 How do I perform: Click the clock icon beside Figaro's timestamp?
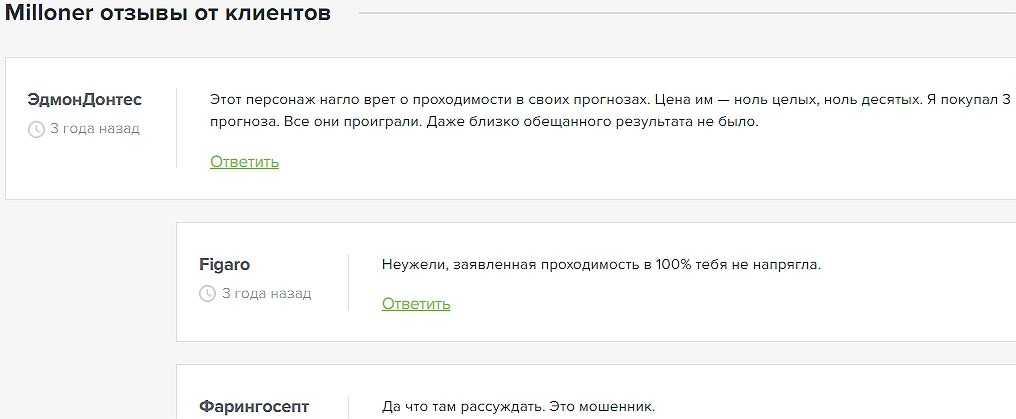207,294
